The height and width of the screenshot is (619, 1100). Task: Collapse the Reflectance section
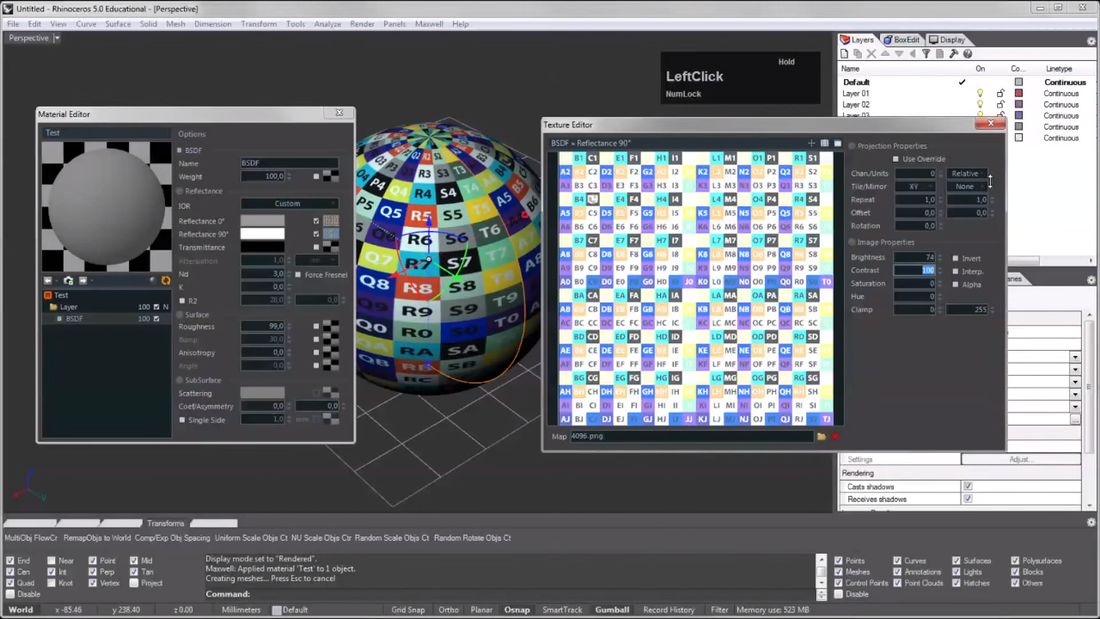click(x=180, y=191)
